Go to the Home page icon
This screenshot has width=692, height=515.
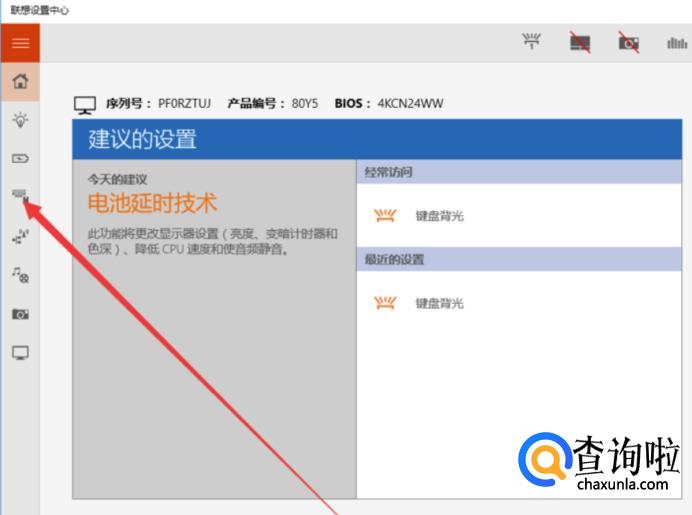point(20,81)
